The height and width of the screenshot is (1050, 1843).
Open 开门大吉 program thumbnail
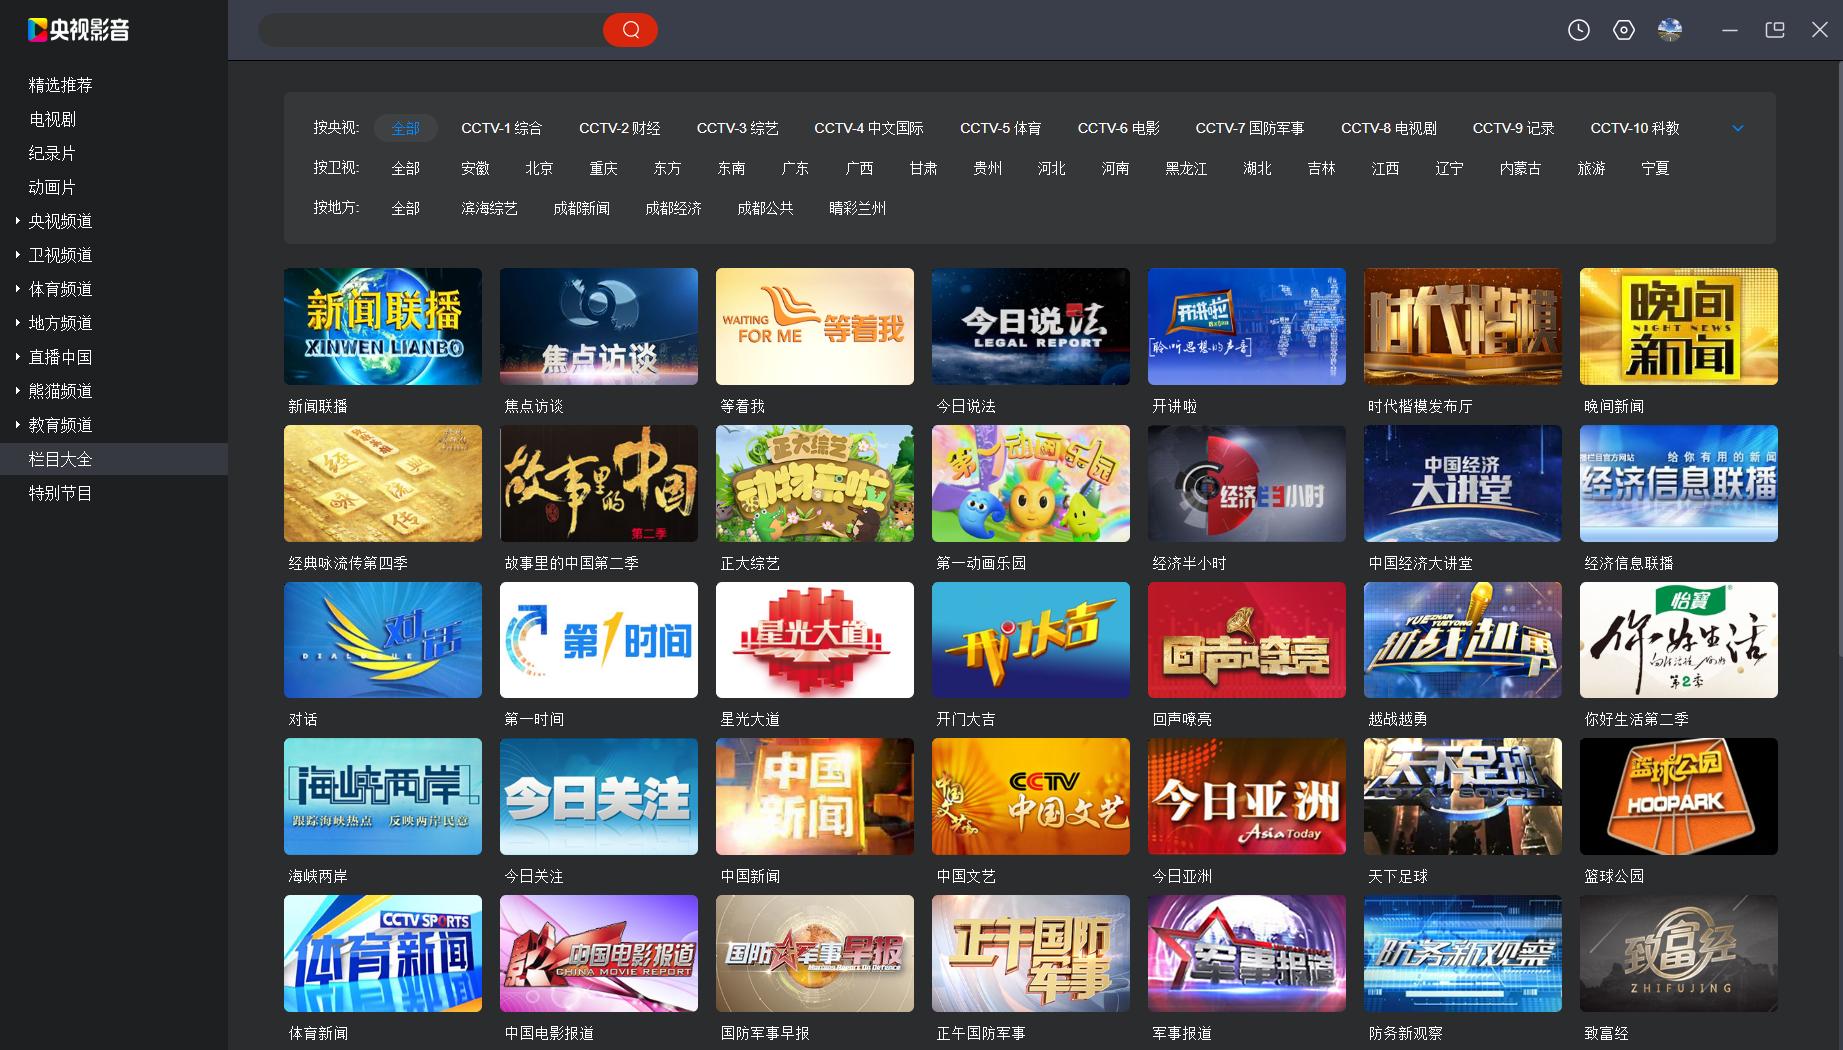1031,640
